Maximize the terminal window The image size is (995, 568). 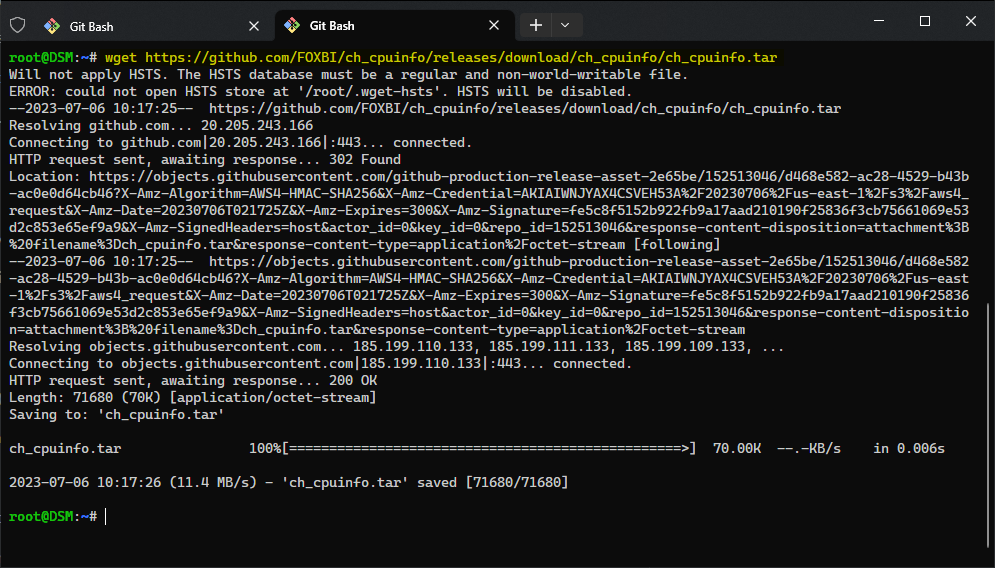pyautogui.click(x=925, y=21)
